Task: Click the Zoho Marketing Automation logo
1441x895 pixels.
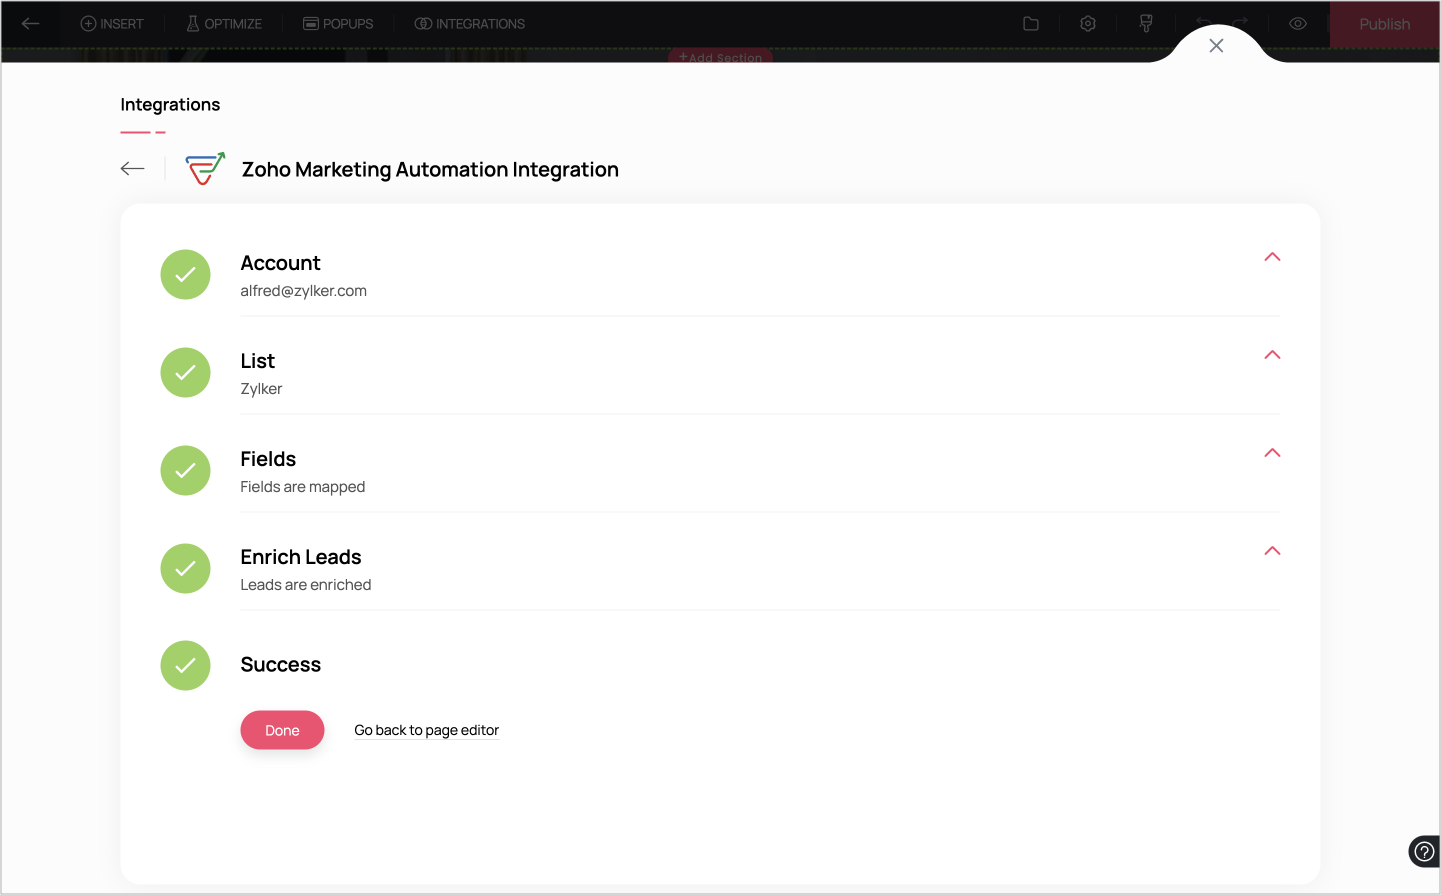Action: click(205, 168)
